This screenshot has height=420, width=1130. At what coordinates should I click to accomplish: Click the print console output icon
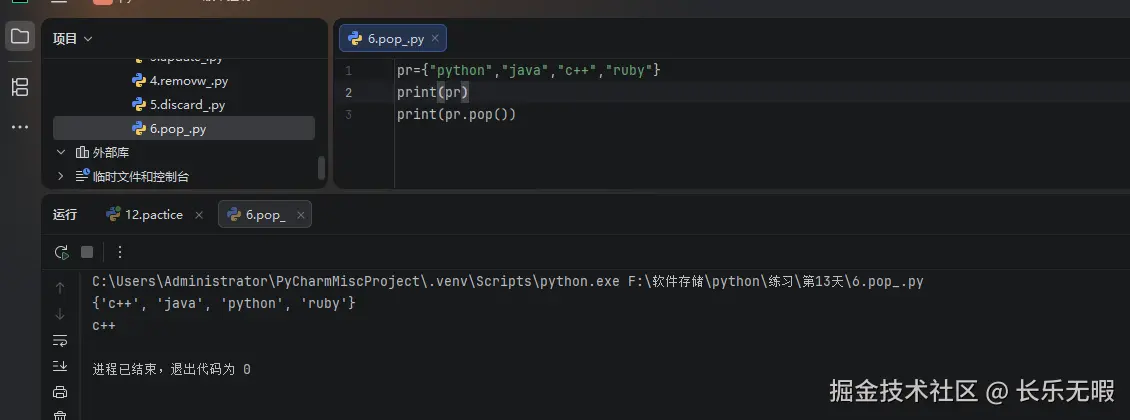coord(60,393)
